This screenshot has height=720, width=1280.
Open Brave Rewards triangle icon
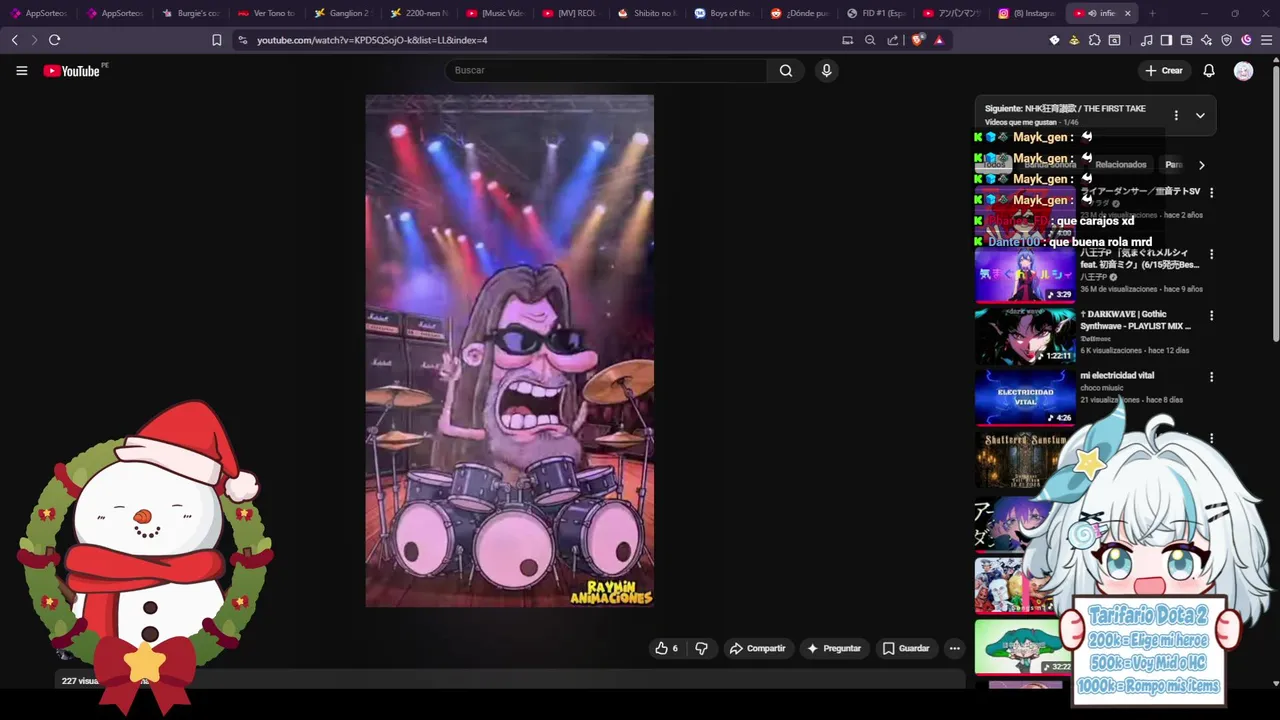click(939, 40)
